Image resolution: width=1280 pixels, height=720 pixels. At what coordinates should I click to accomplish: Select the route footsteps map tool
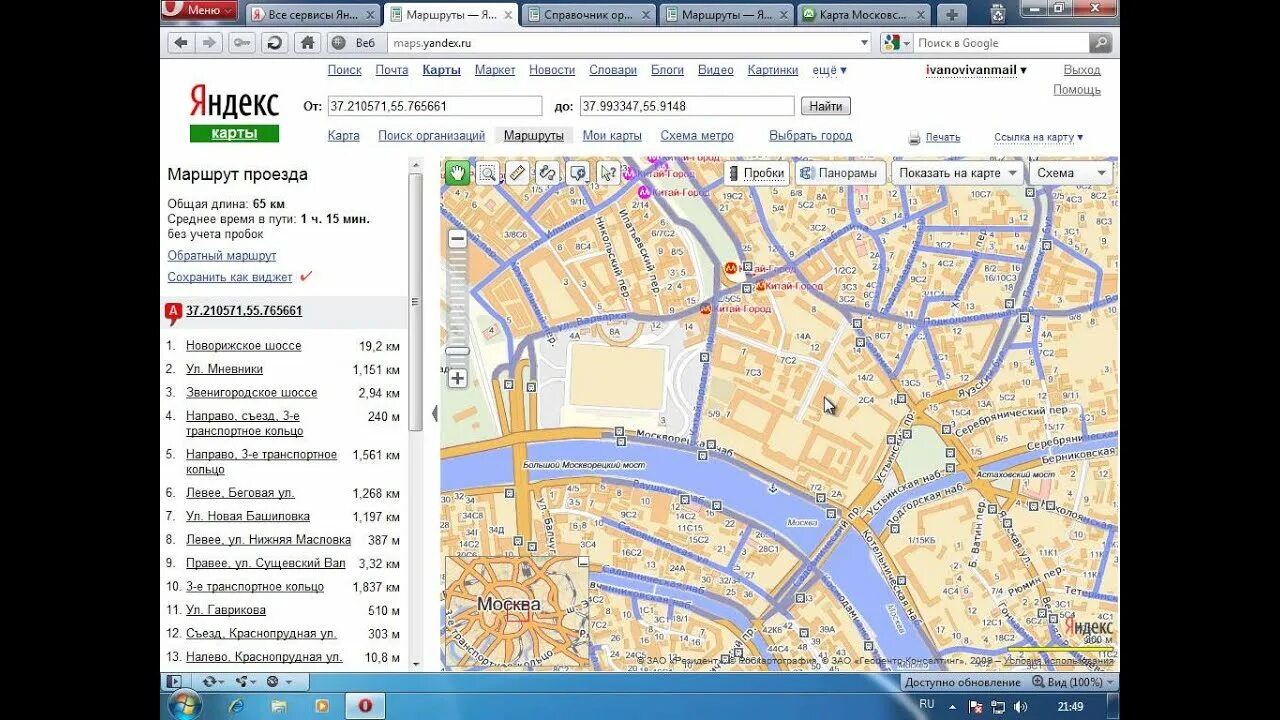point(547,172)
